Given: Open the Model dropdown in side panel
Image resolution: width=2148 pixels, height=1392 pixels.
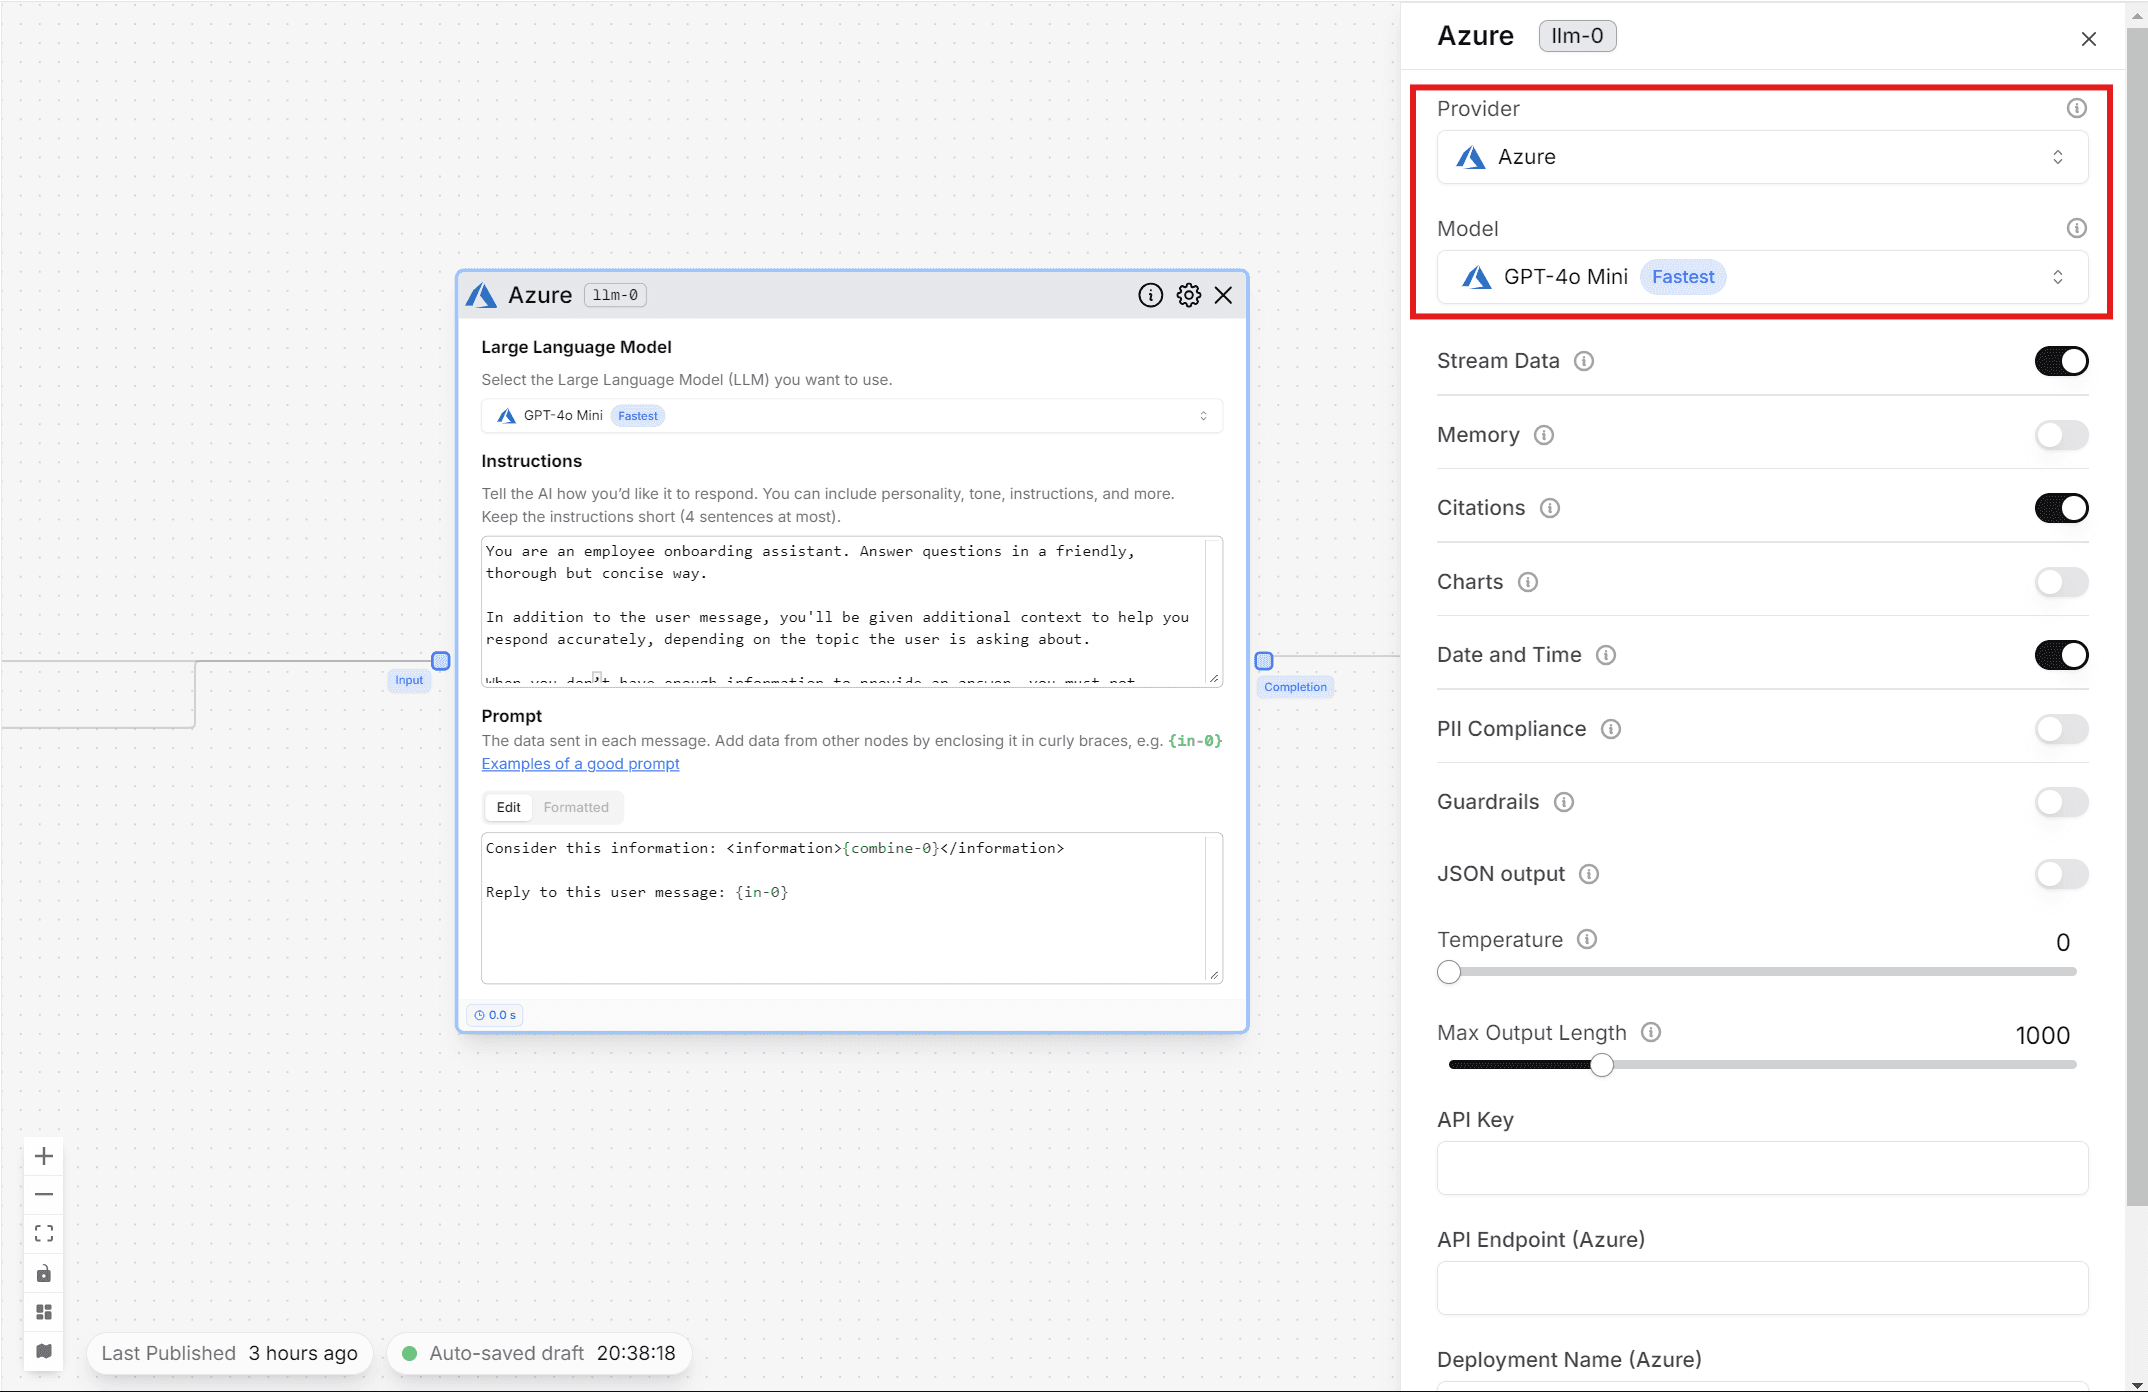Looking at the screenshot, I should coord(1762,277).
